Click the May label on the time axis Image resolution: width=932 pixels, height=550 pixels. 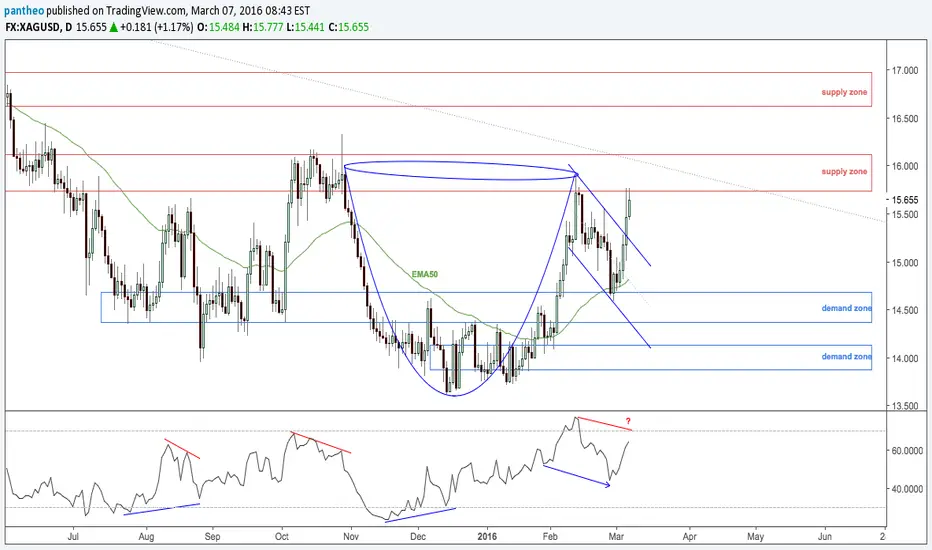coord(755,536)
